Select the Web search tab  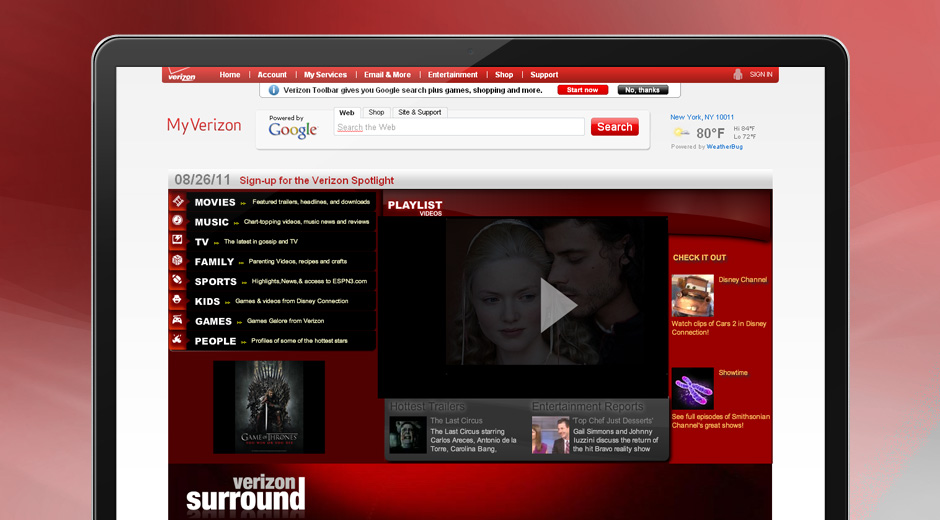pyautogui.click(x=347, y=112)
